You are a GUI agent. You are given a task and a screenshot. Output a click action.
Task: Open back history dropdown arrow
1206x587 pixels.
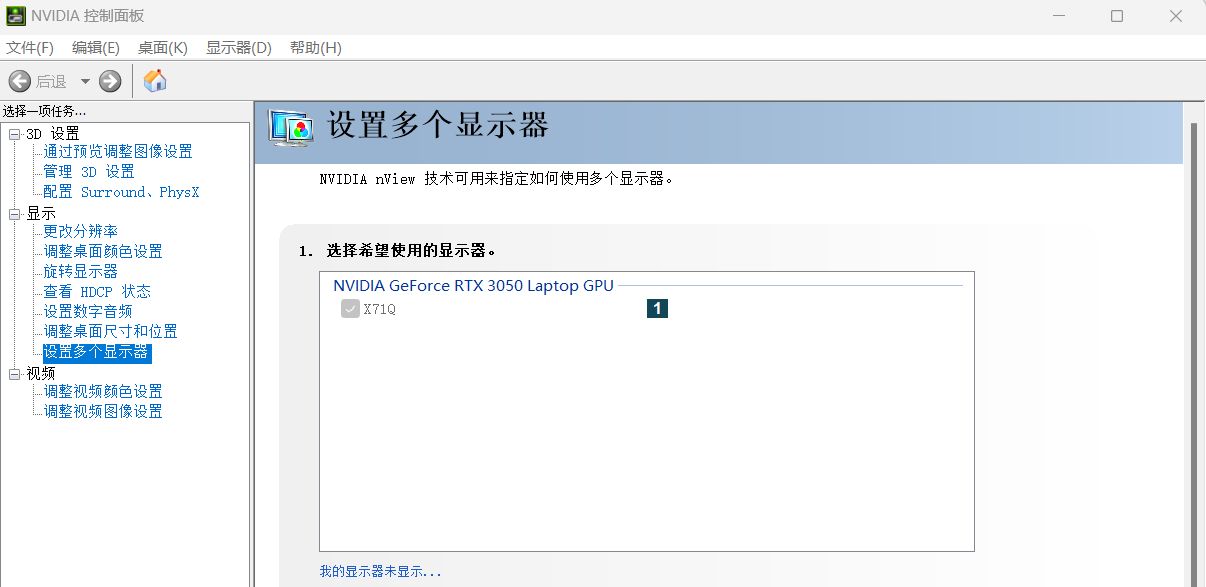(85, 82)
